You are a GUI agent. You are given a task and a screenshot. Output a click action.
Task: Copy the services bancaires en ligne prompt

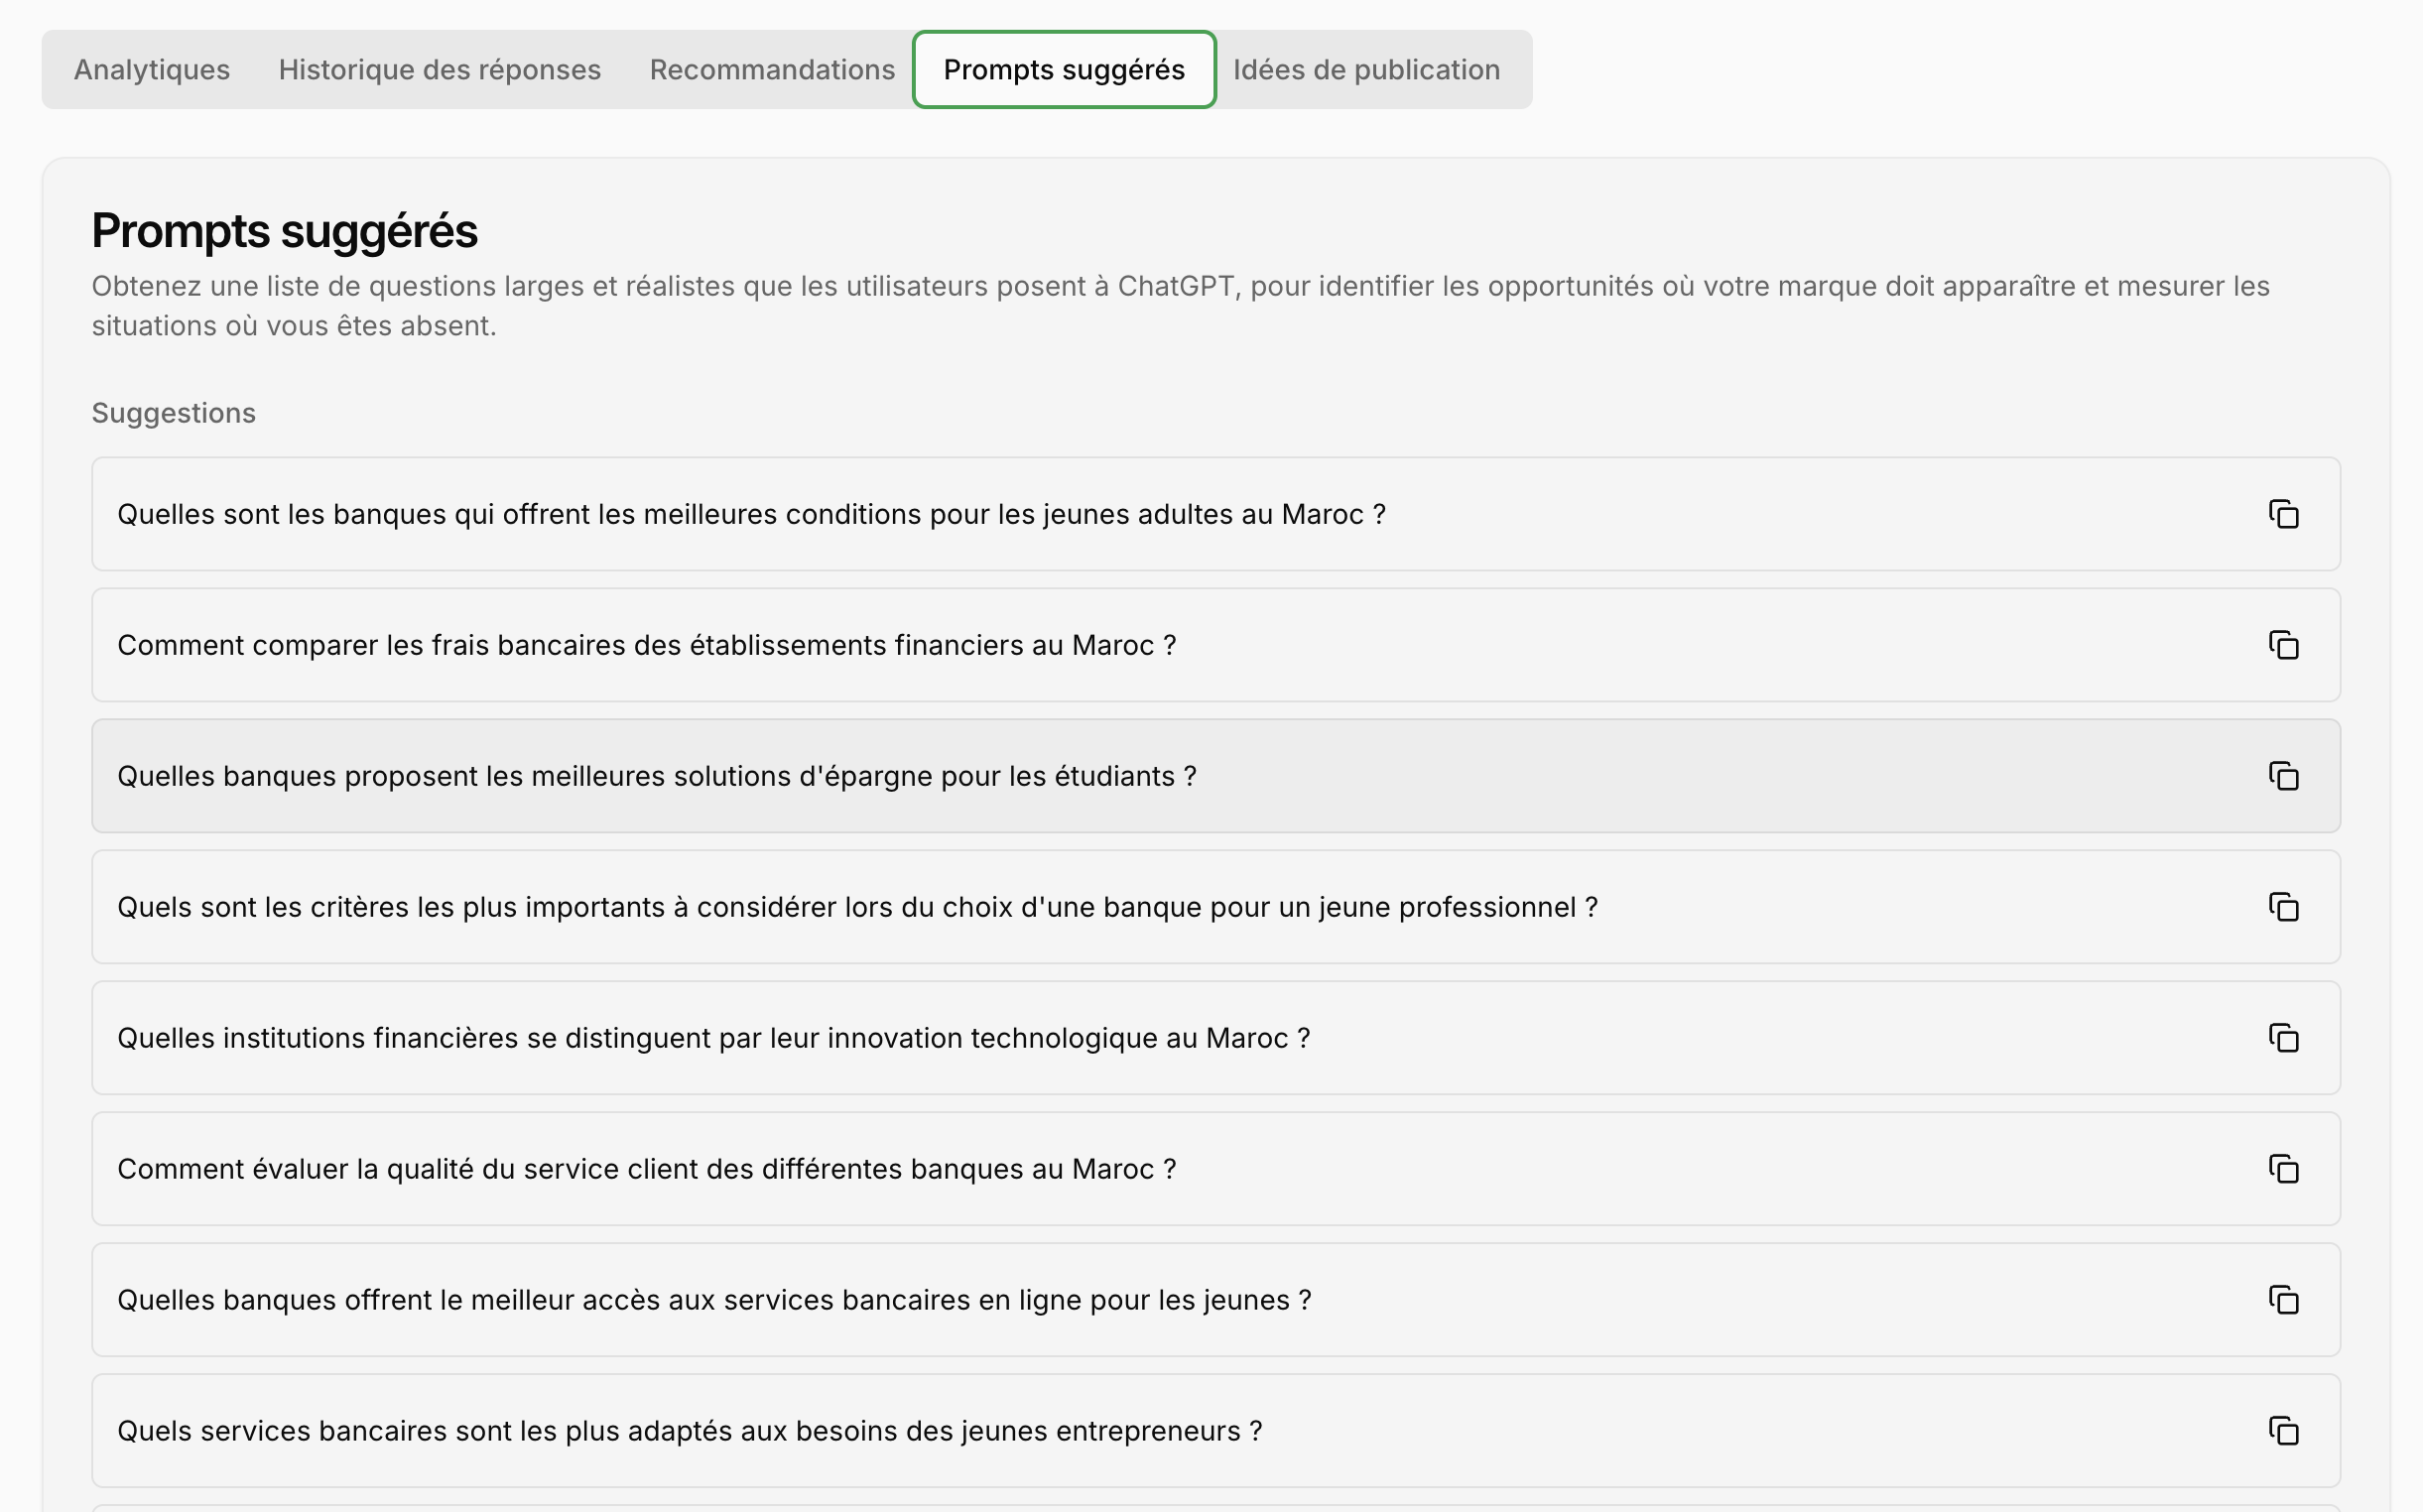pos(2283,1300)
